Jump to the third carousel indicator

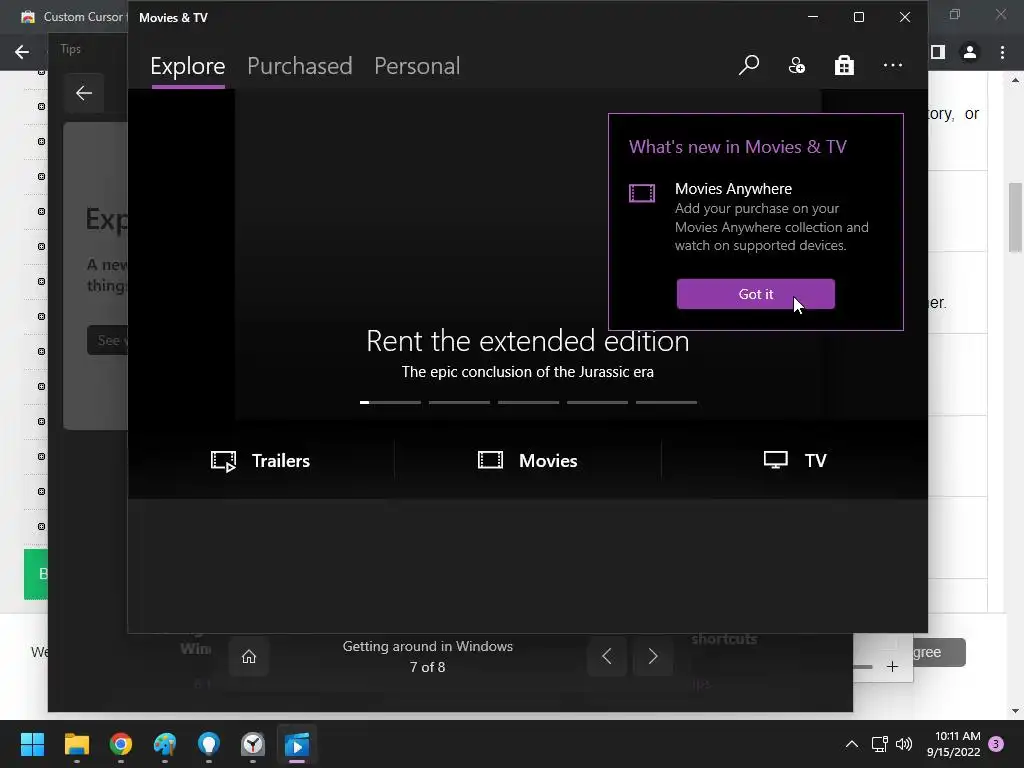(x=528, y=402)
